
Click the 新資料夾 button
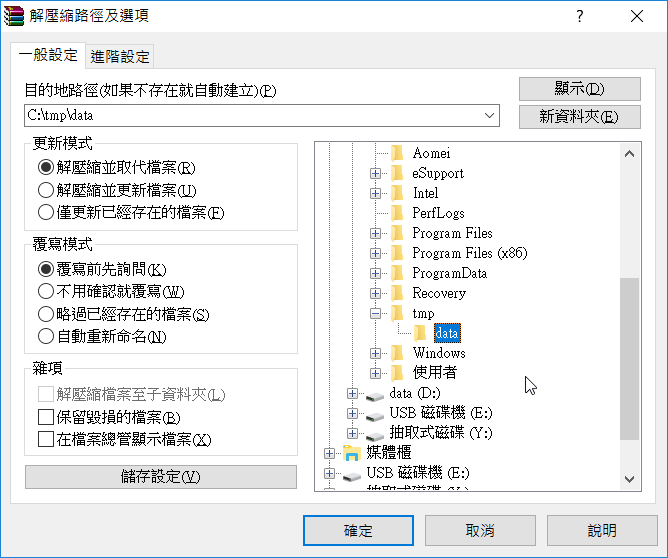(579, 116)
